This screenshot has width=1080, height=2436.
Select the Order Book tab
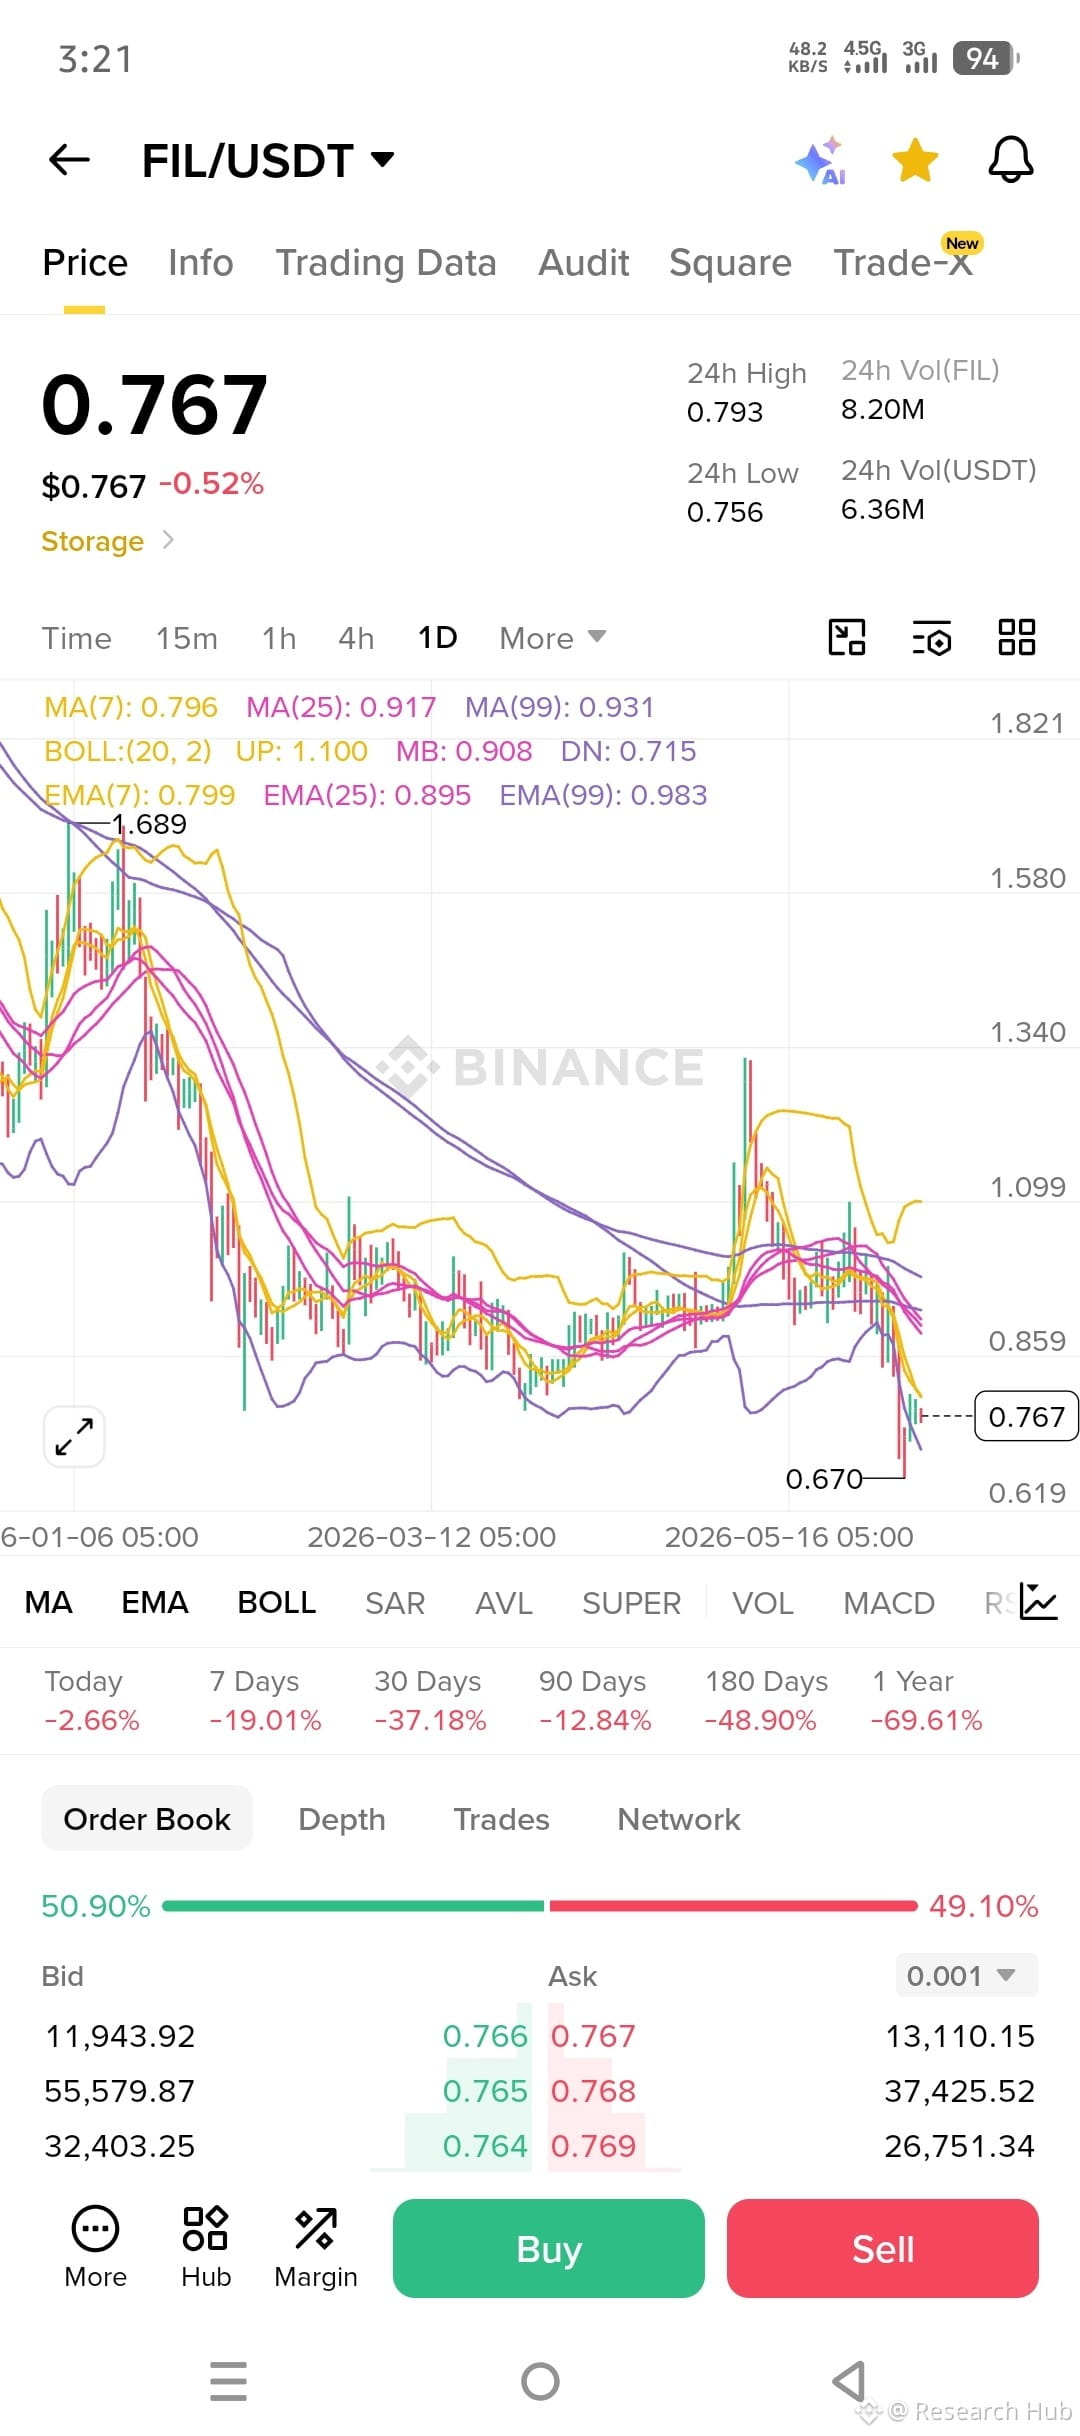coord(147,1819)
